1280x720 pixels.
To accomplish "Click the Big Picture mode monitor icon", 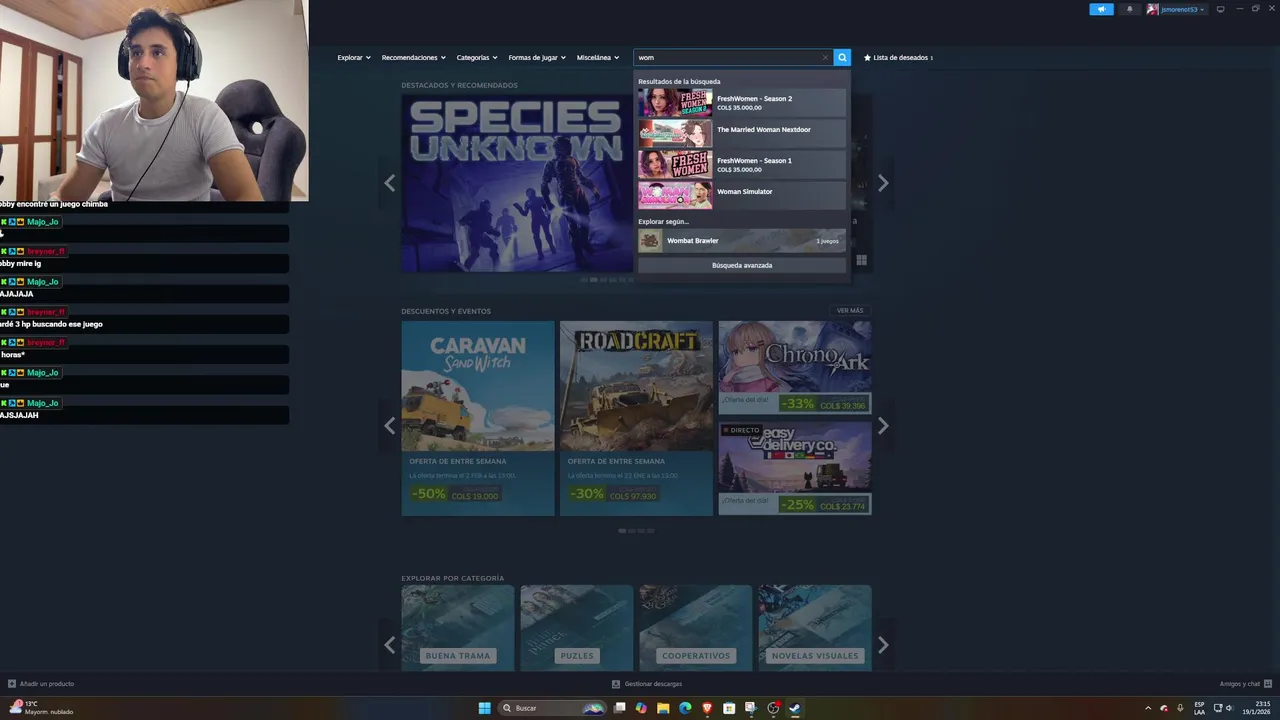I will (1220, 9).
